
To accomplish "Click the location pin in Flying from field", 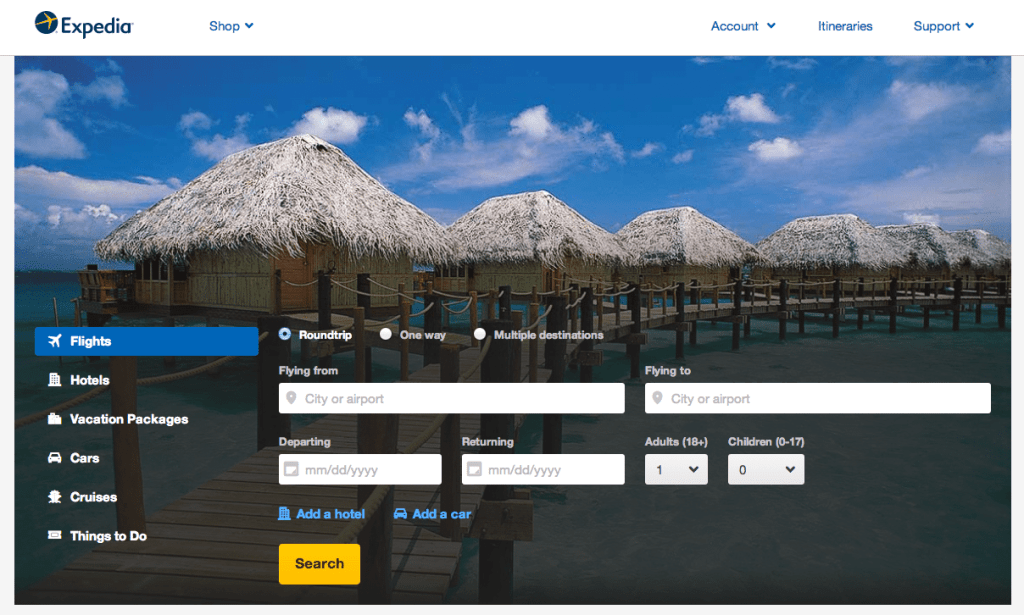I will pyautogui.click(x=291, y=398).
